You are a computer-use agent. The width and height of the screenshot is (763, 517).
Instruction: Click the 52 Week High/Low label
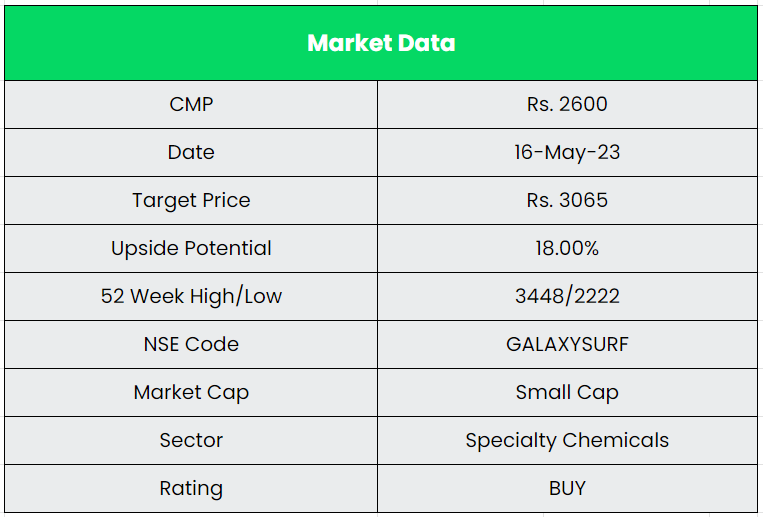(x=191, y=296)
